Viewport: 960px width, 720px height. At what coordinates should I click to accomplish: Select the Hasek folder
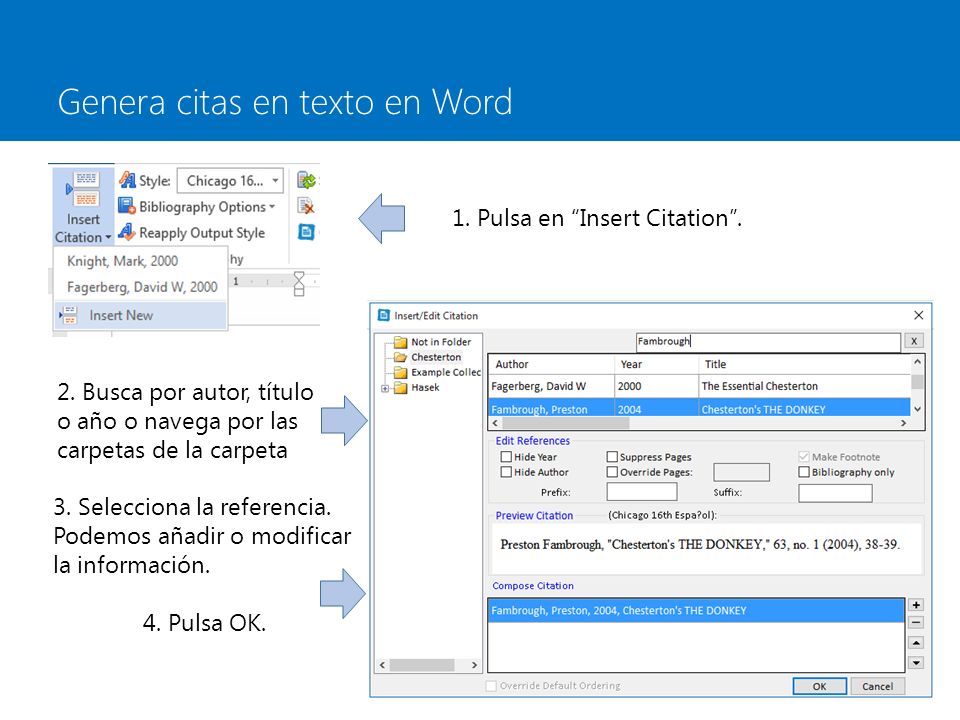tap(425, 388)
